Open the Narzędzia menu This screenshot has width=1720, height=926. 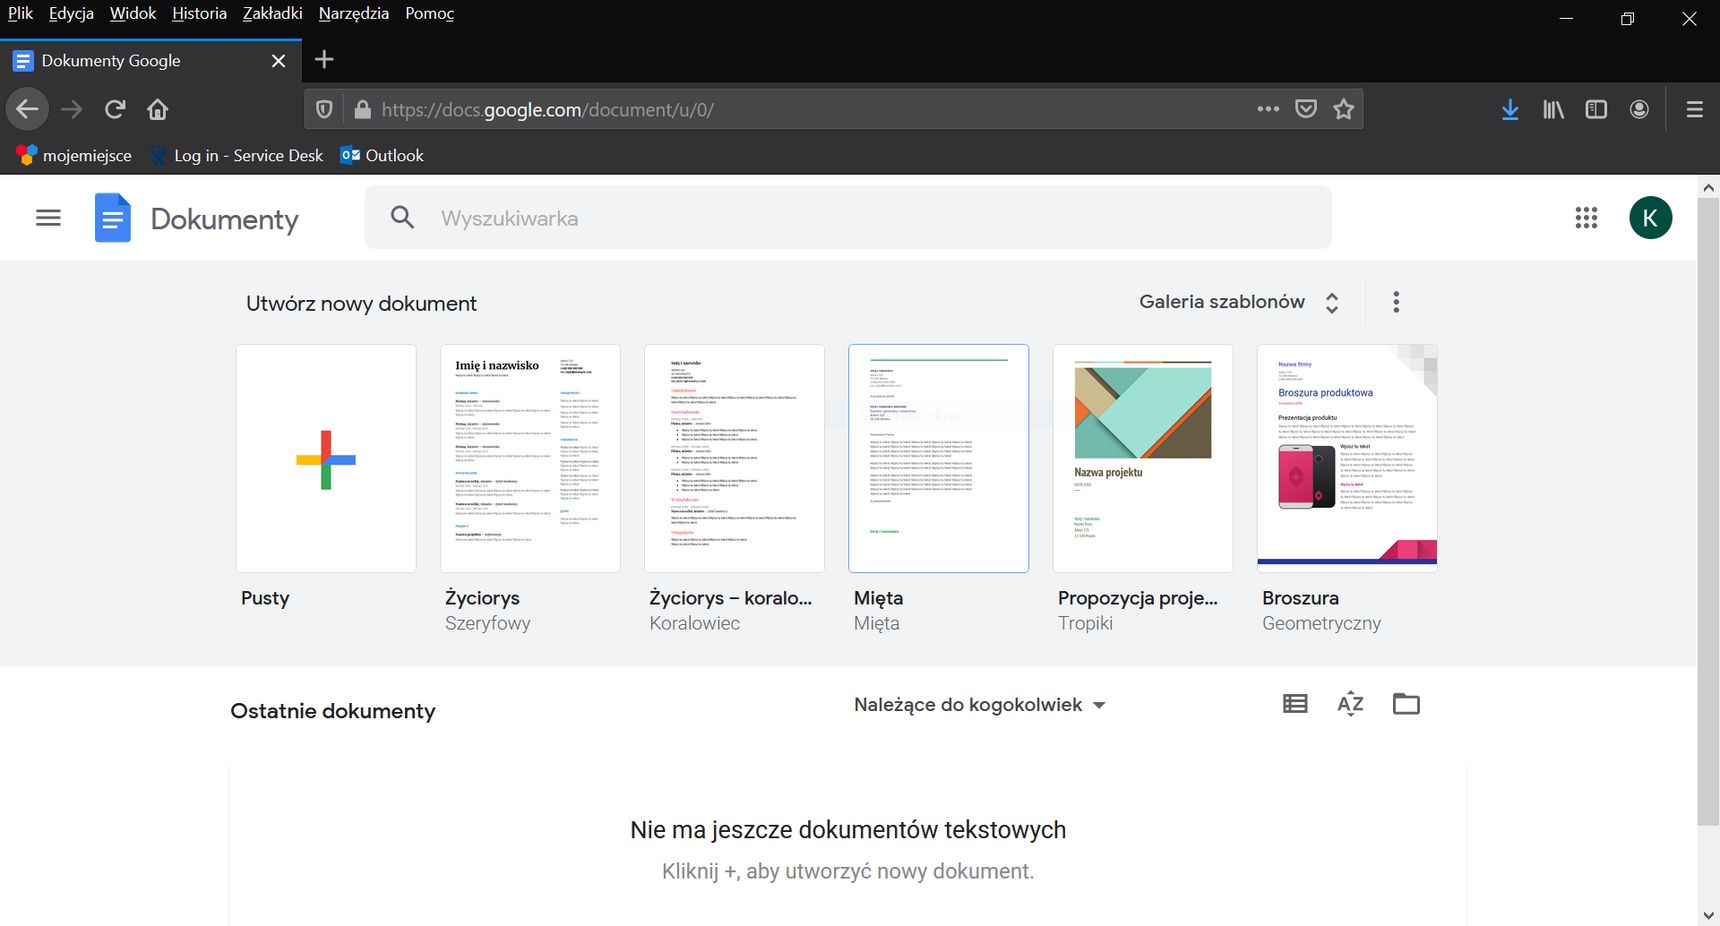coord(353,13)
